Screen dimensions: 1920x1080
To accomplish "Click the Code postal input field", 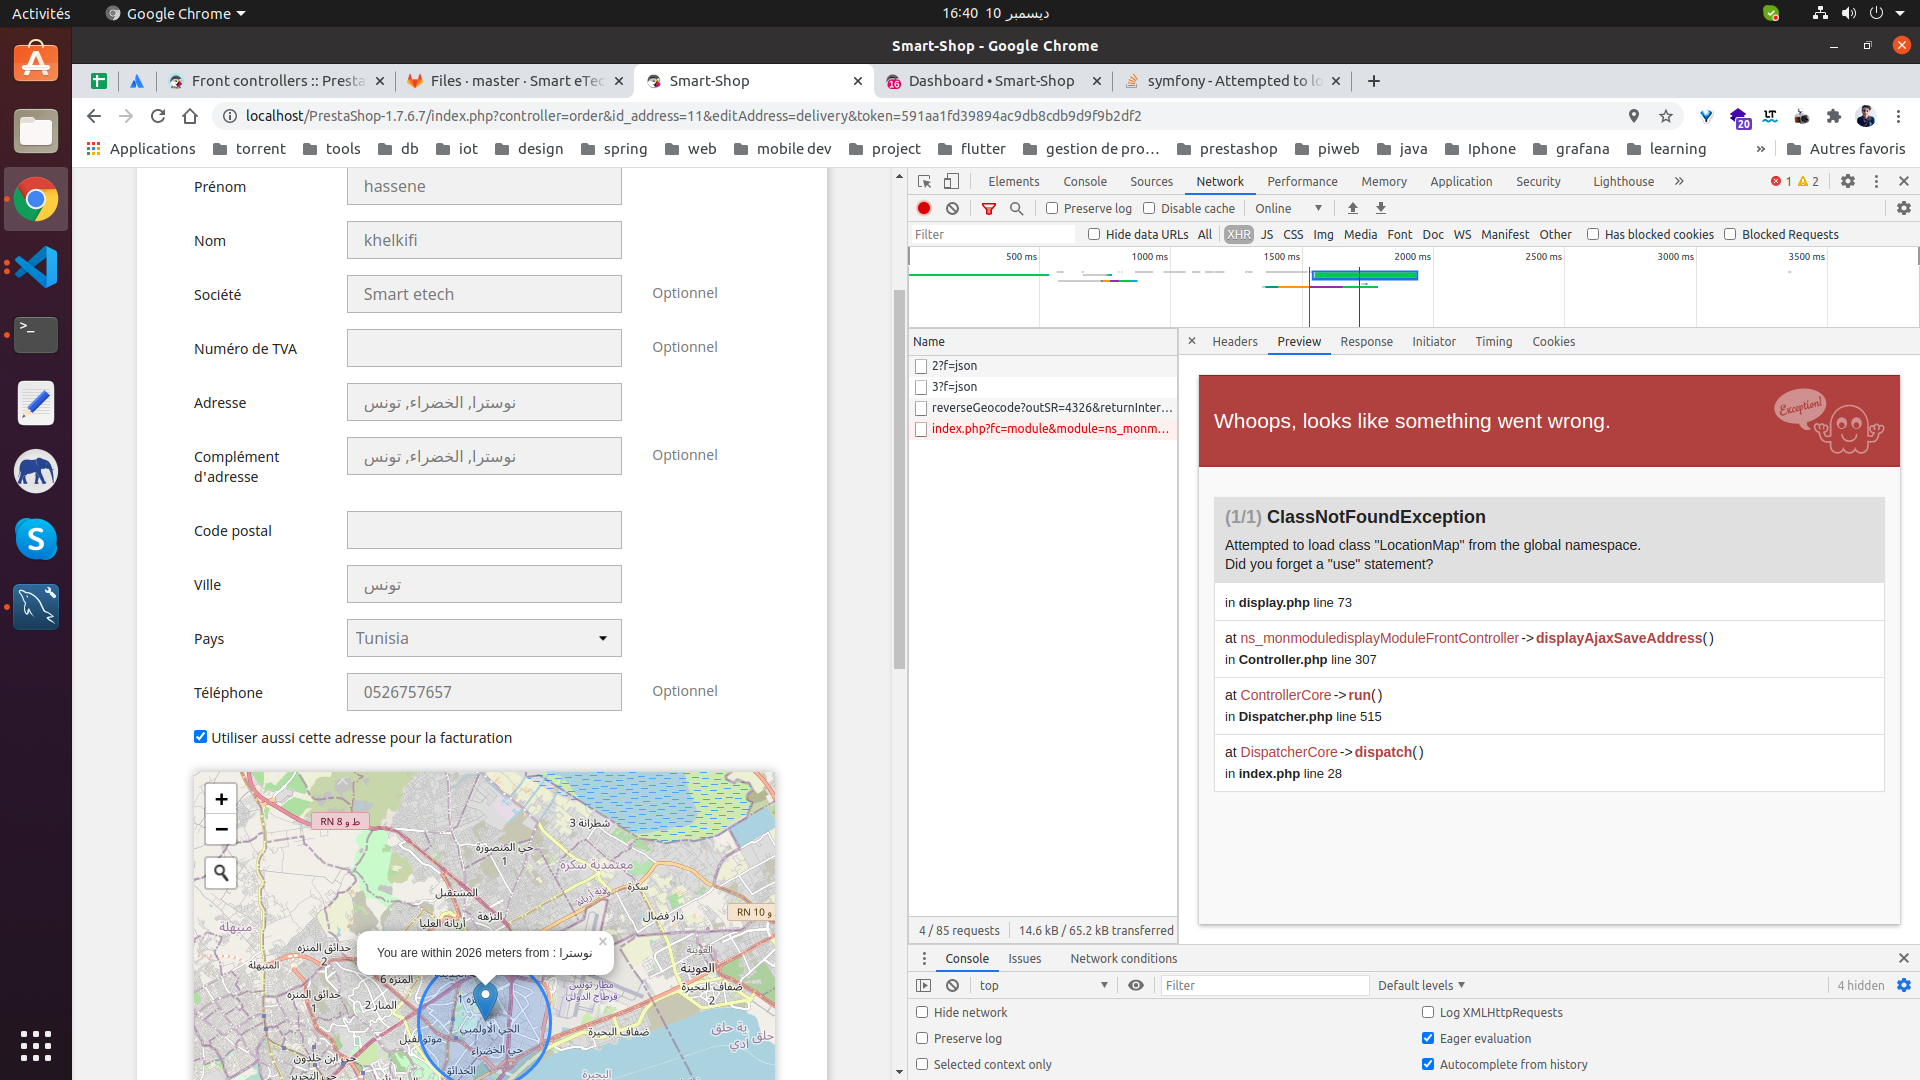I will coord(484,530).
